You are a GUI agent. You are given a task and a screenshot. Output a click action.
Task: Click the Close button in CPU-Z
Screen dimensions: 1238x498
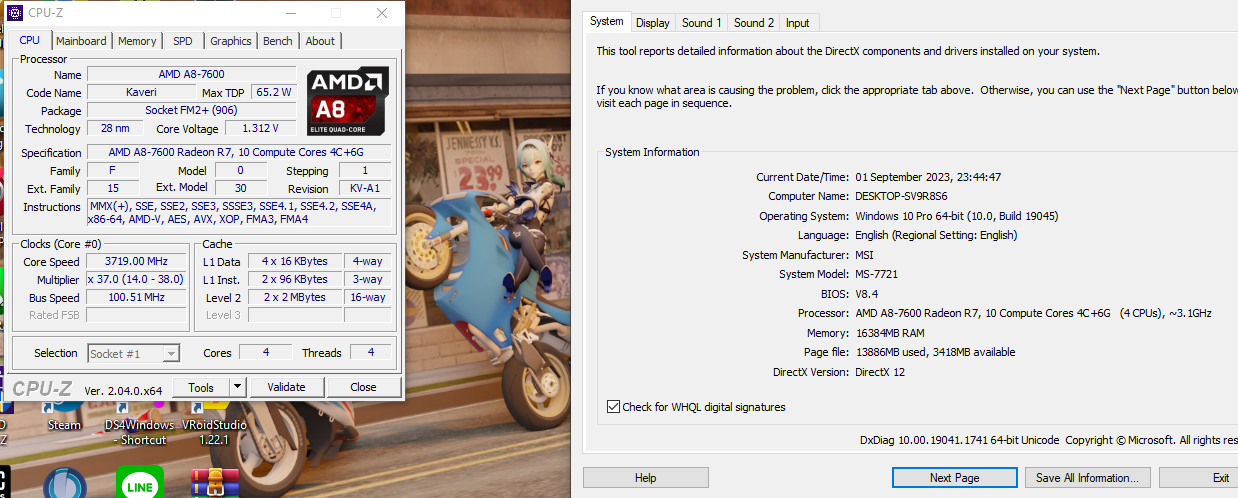[363, 387]
